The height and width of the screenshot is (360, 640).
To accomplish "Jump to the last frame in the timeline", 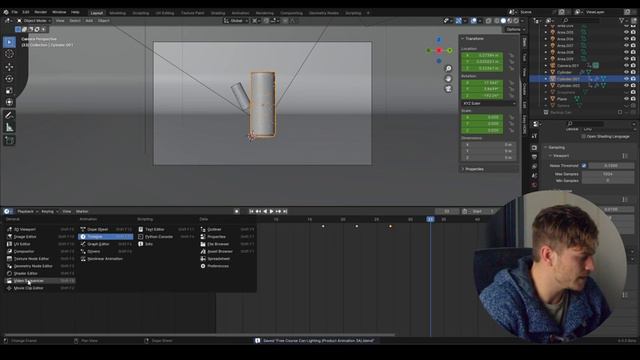I will 285,211.
